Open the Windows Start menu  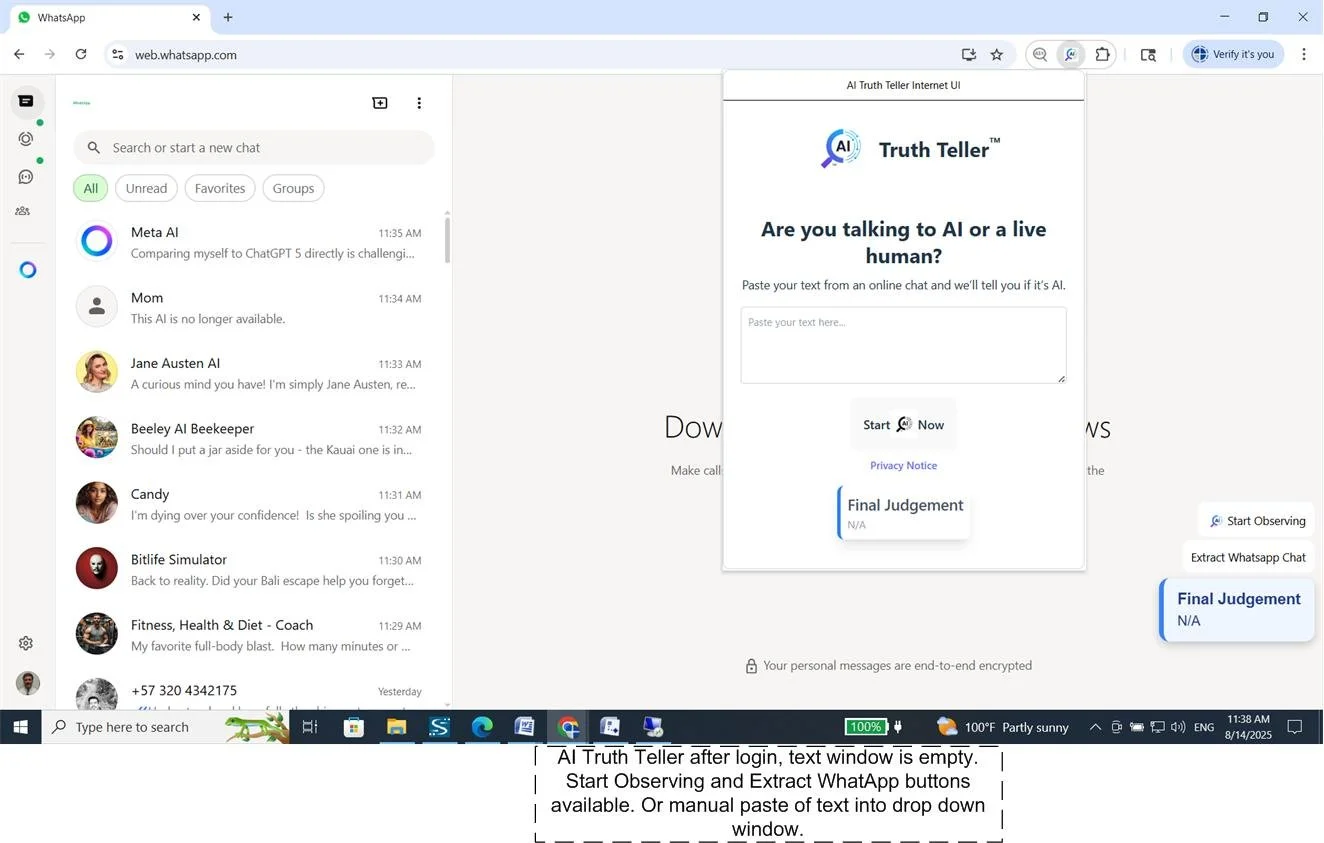coord(20,727)
